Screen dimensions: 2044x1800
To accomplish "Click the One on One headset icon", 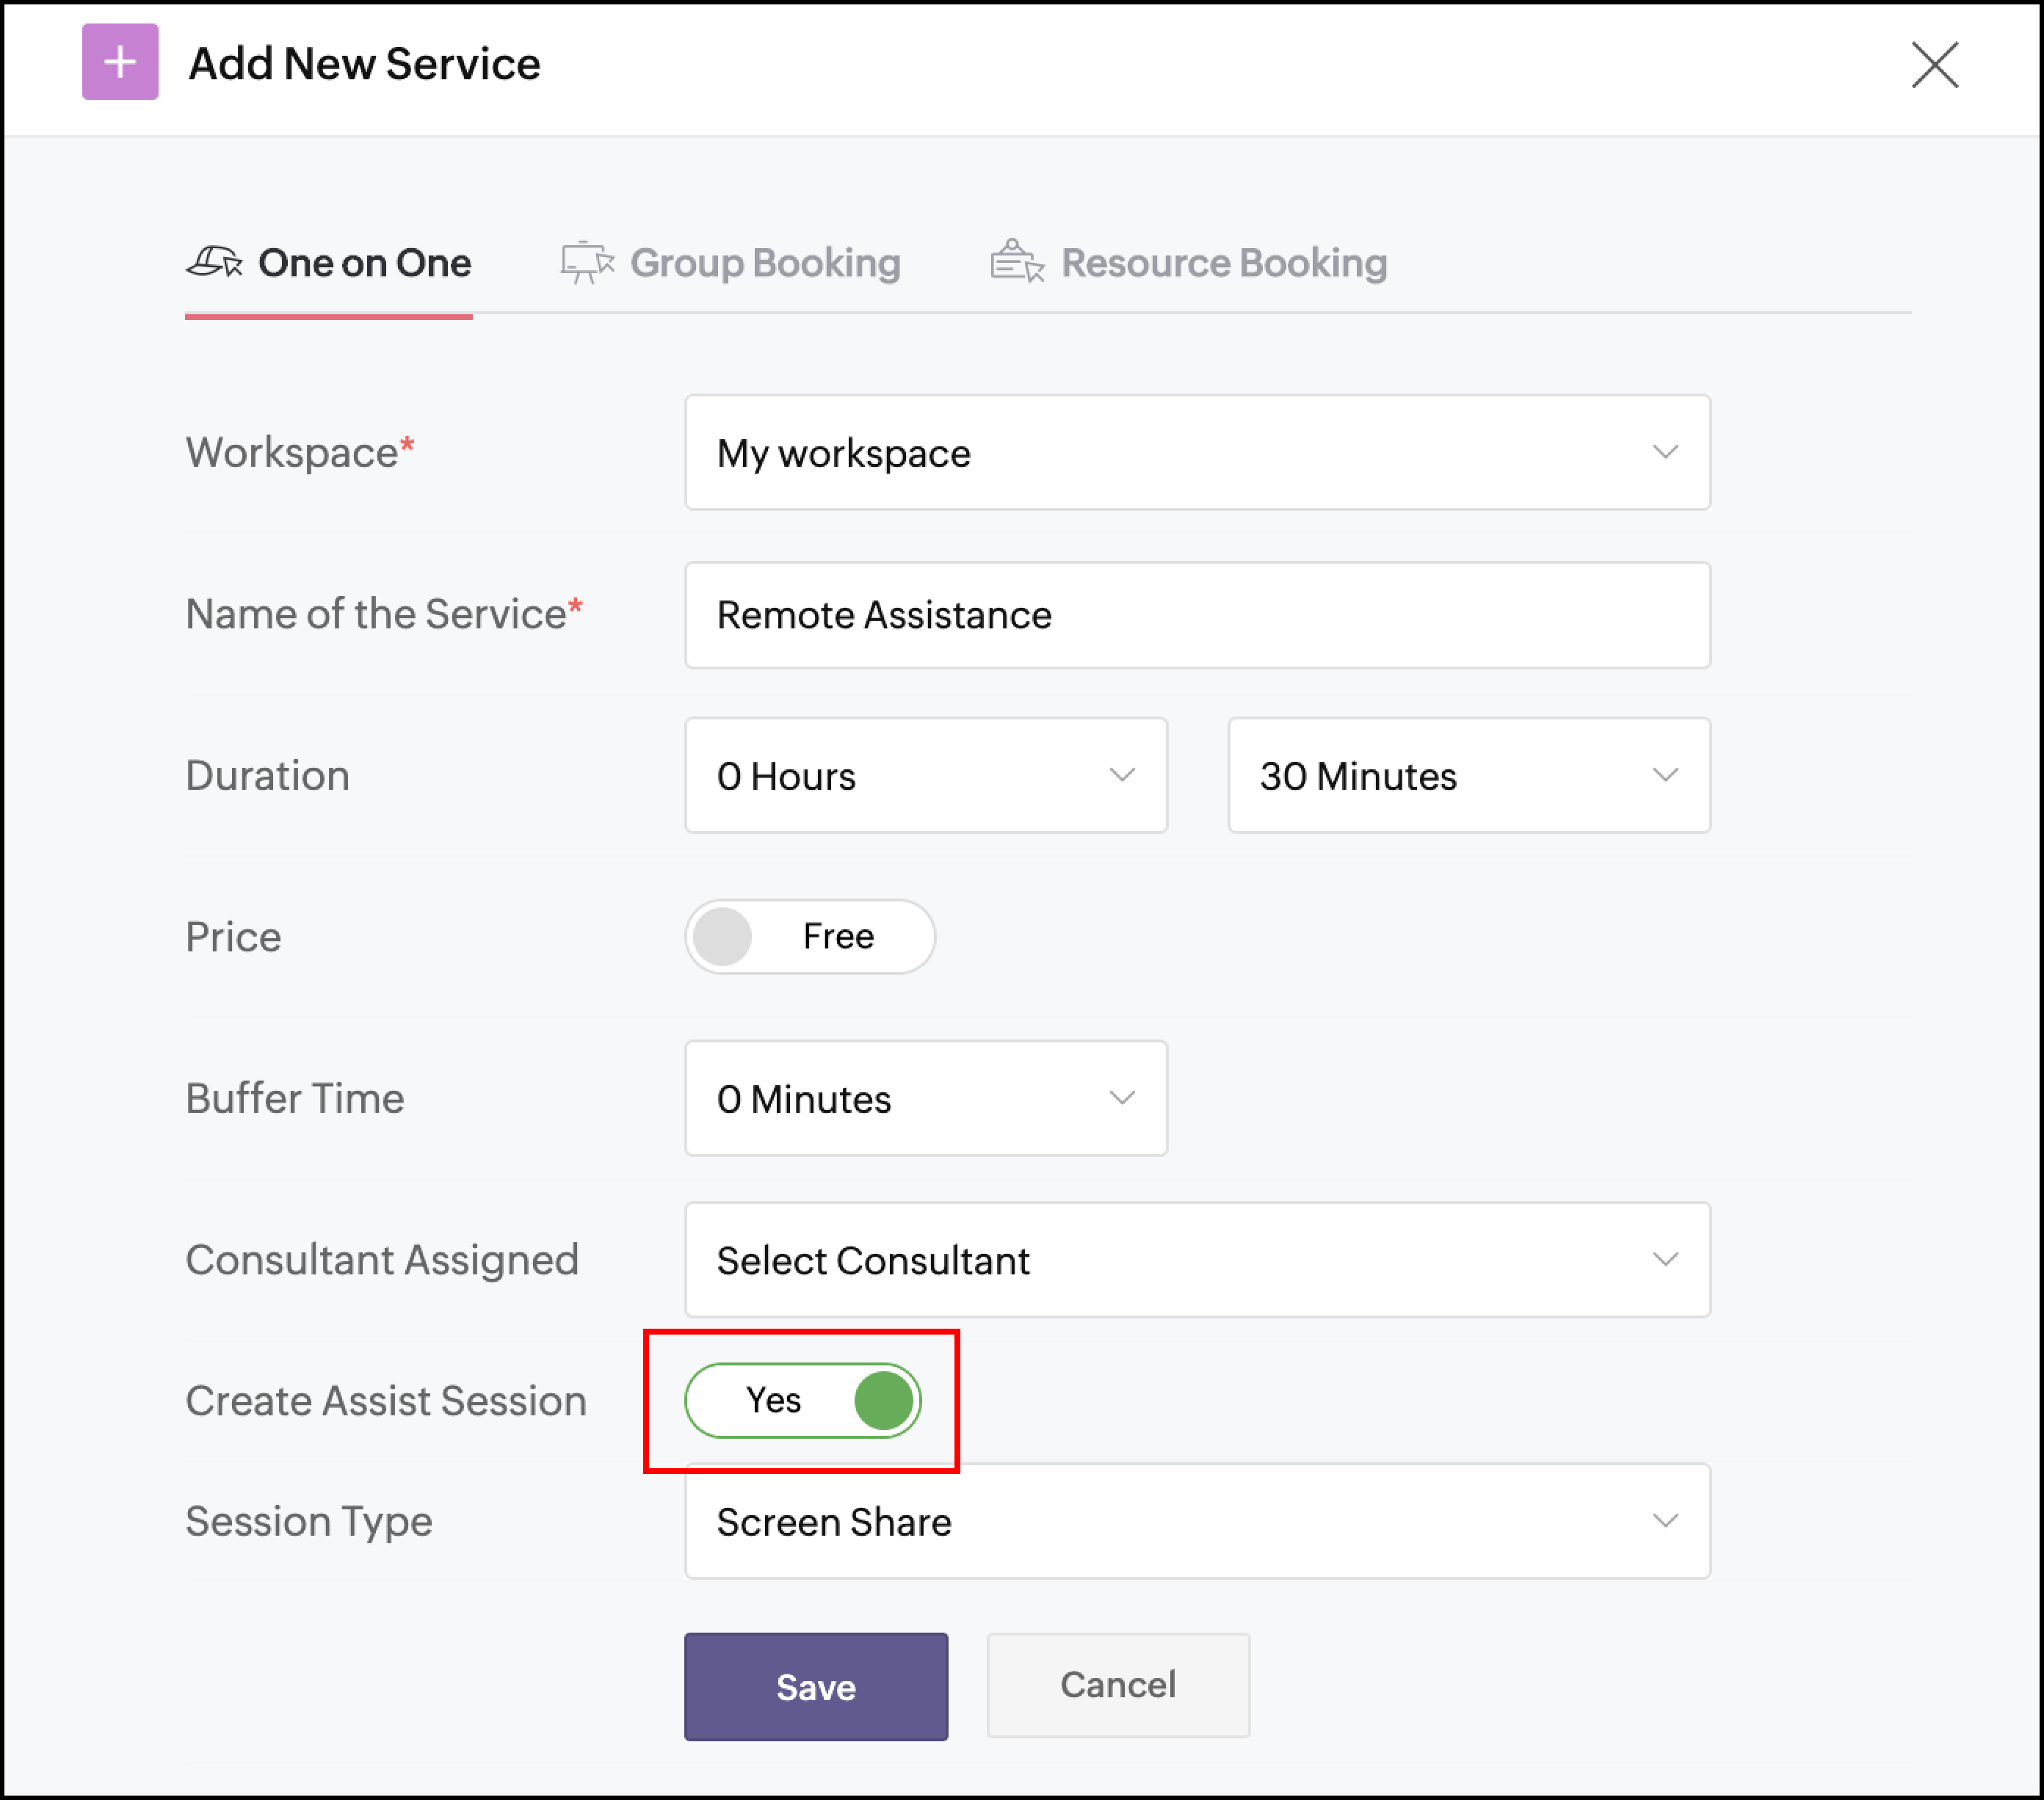I will coord(216,262).
